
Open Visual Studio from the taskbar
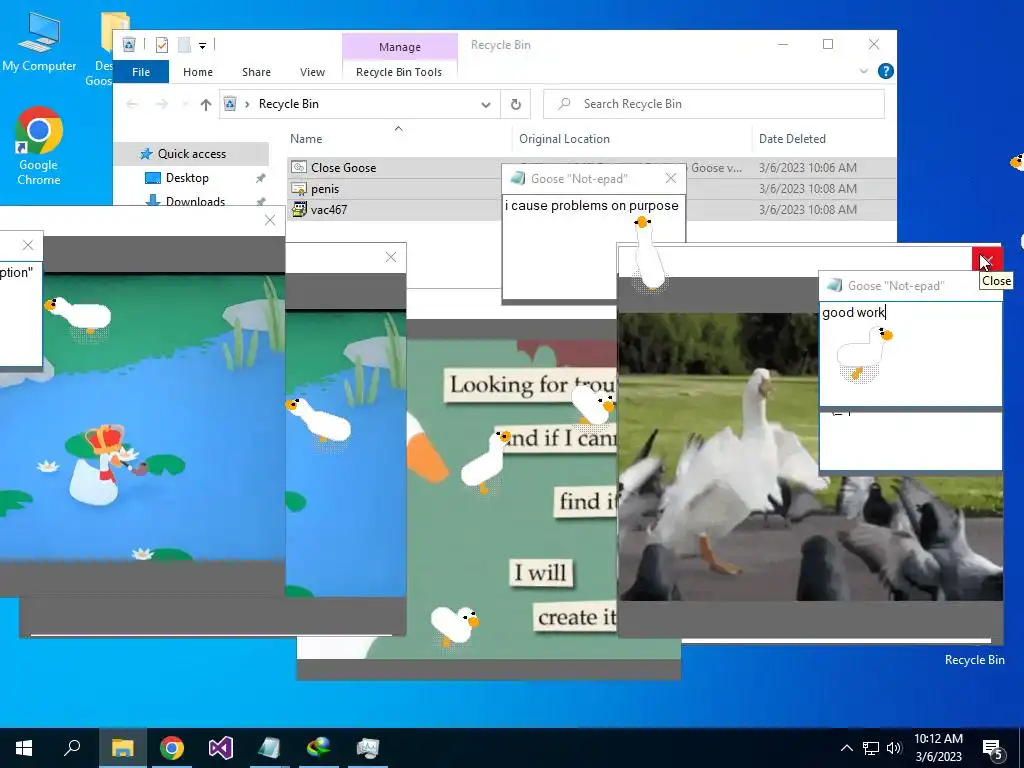coord(221,748)
